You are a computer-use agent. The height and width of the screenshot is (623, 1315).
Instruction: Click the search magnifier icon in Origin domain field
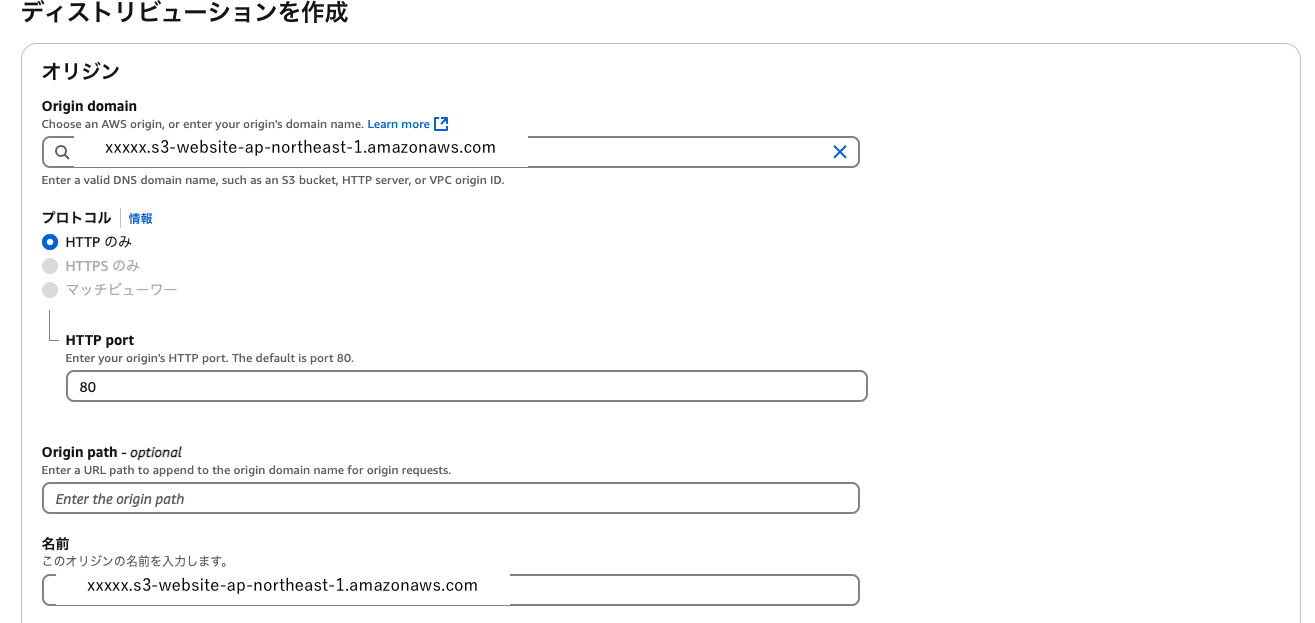[x=61, y=151]
